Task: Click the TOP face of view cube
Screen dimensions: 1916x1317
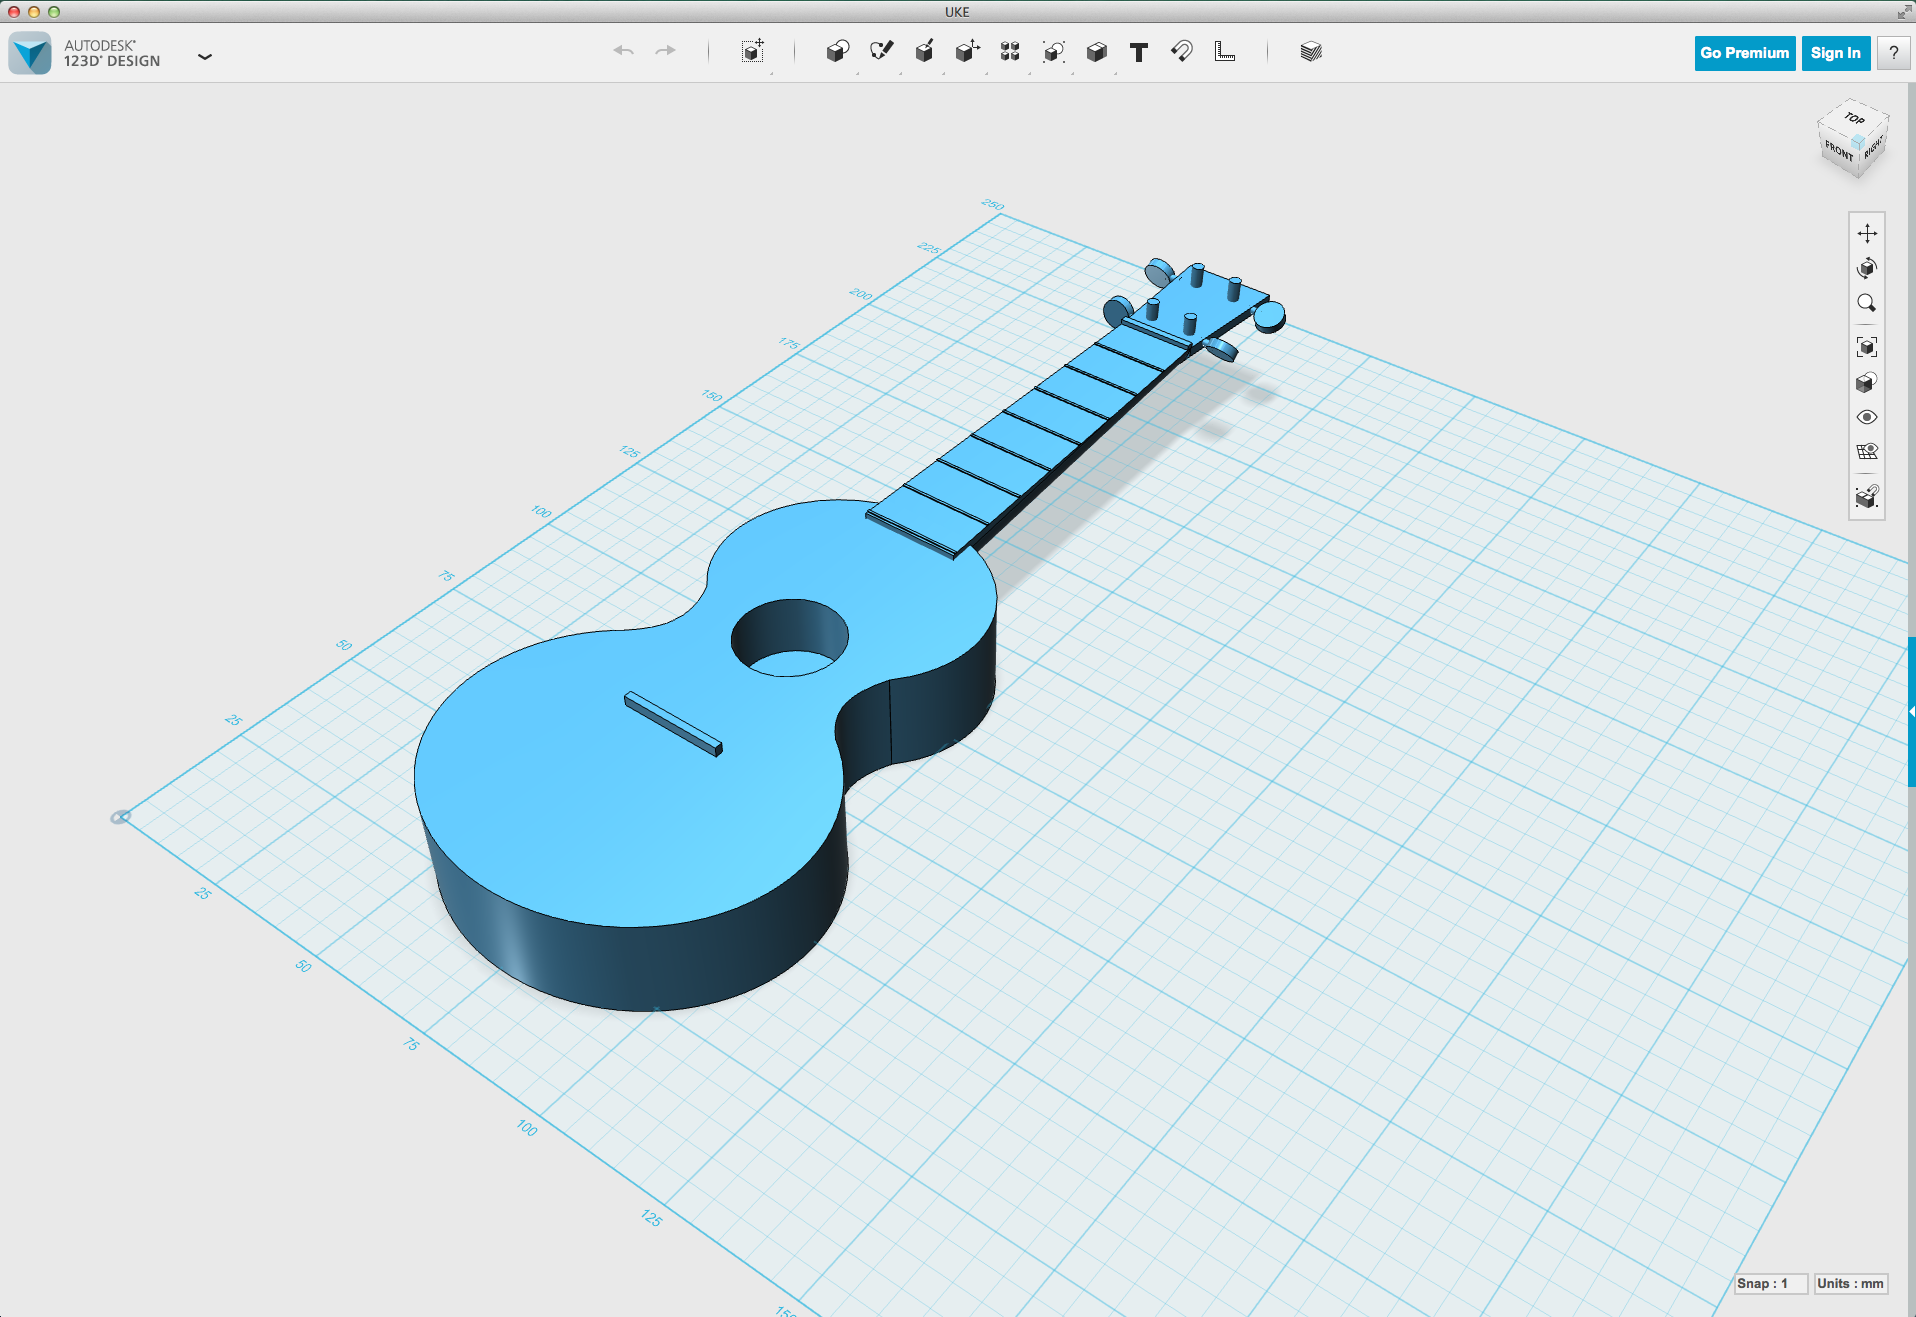Action: 1855,118
